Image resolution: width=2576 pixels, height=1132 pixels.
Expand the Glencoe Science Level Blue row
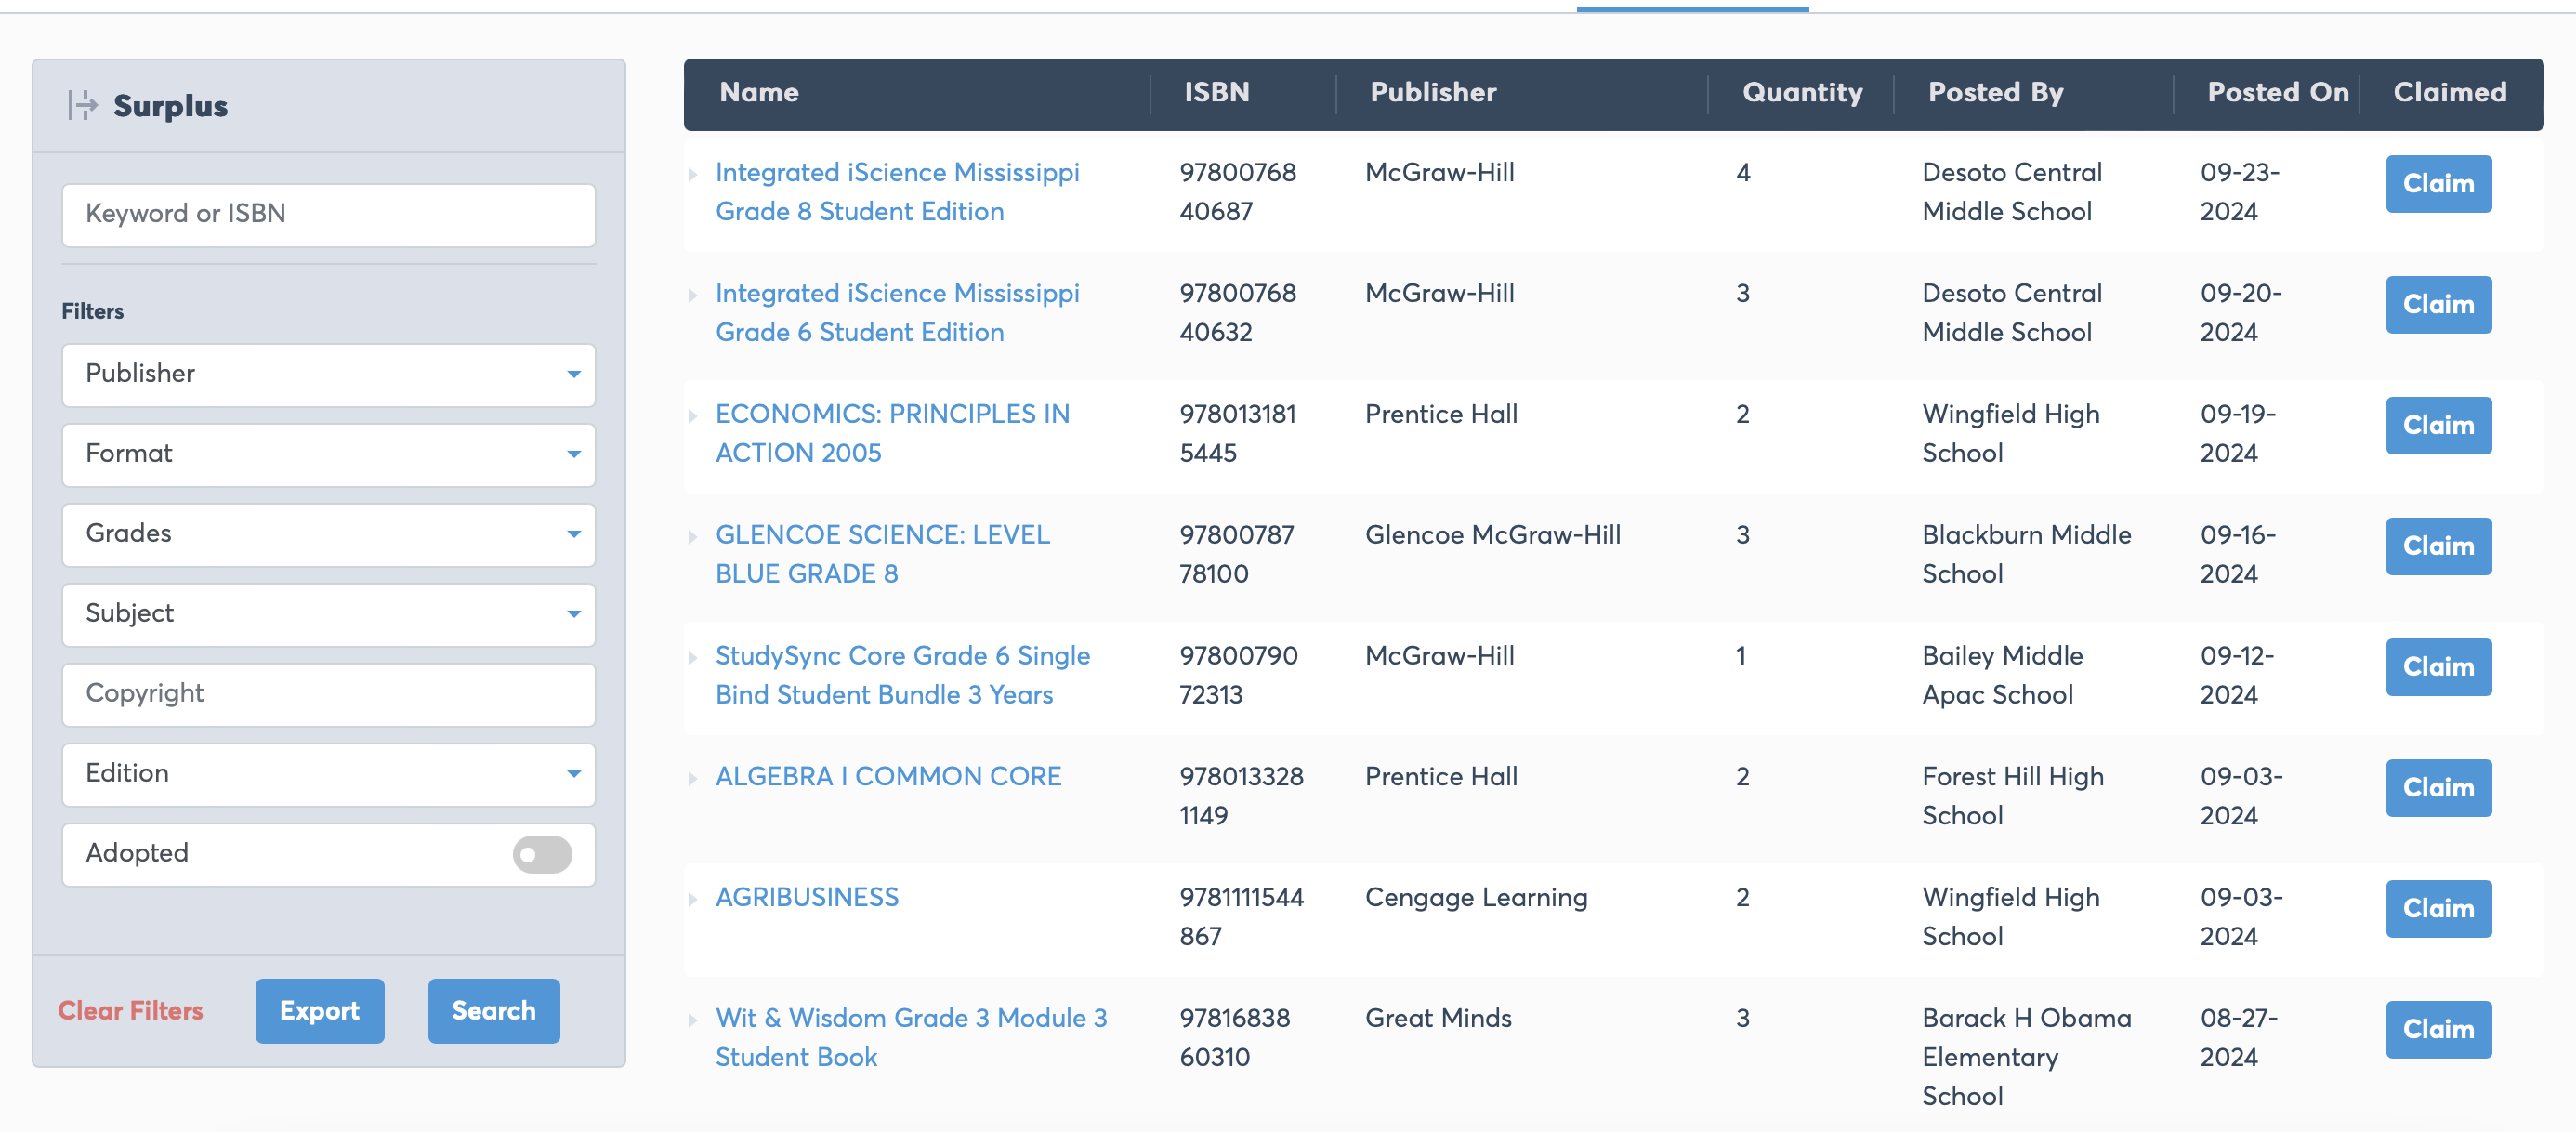click(693, 537)
